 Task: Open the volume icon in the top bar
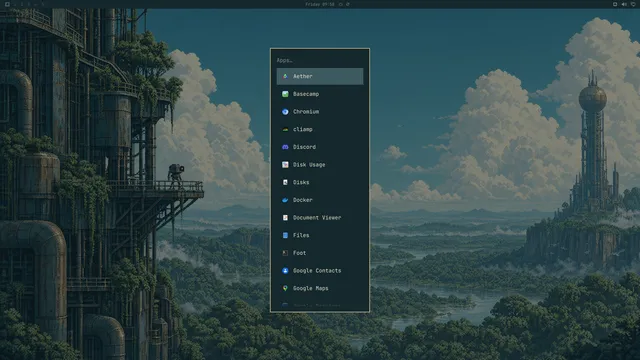tap(624, 4)
